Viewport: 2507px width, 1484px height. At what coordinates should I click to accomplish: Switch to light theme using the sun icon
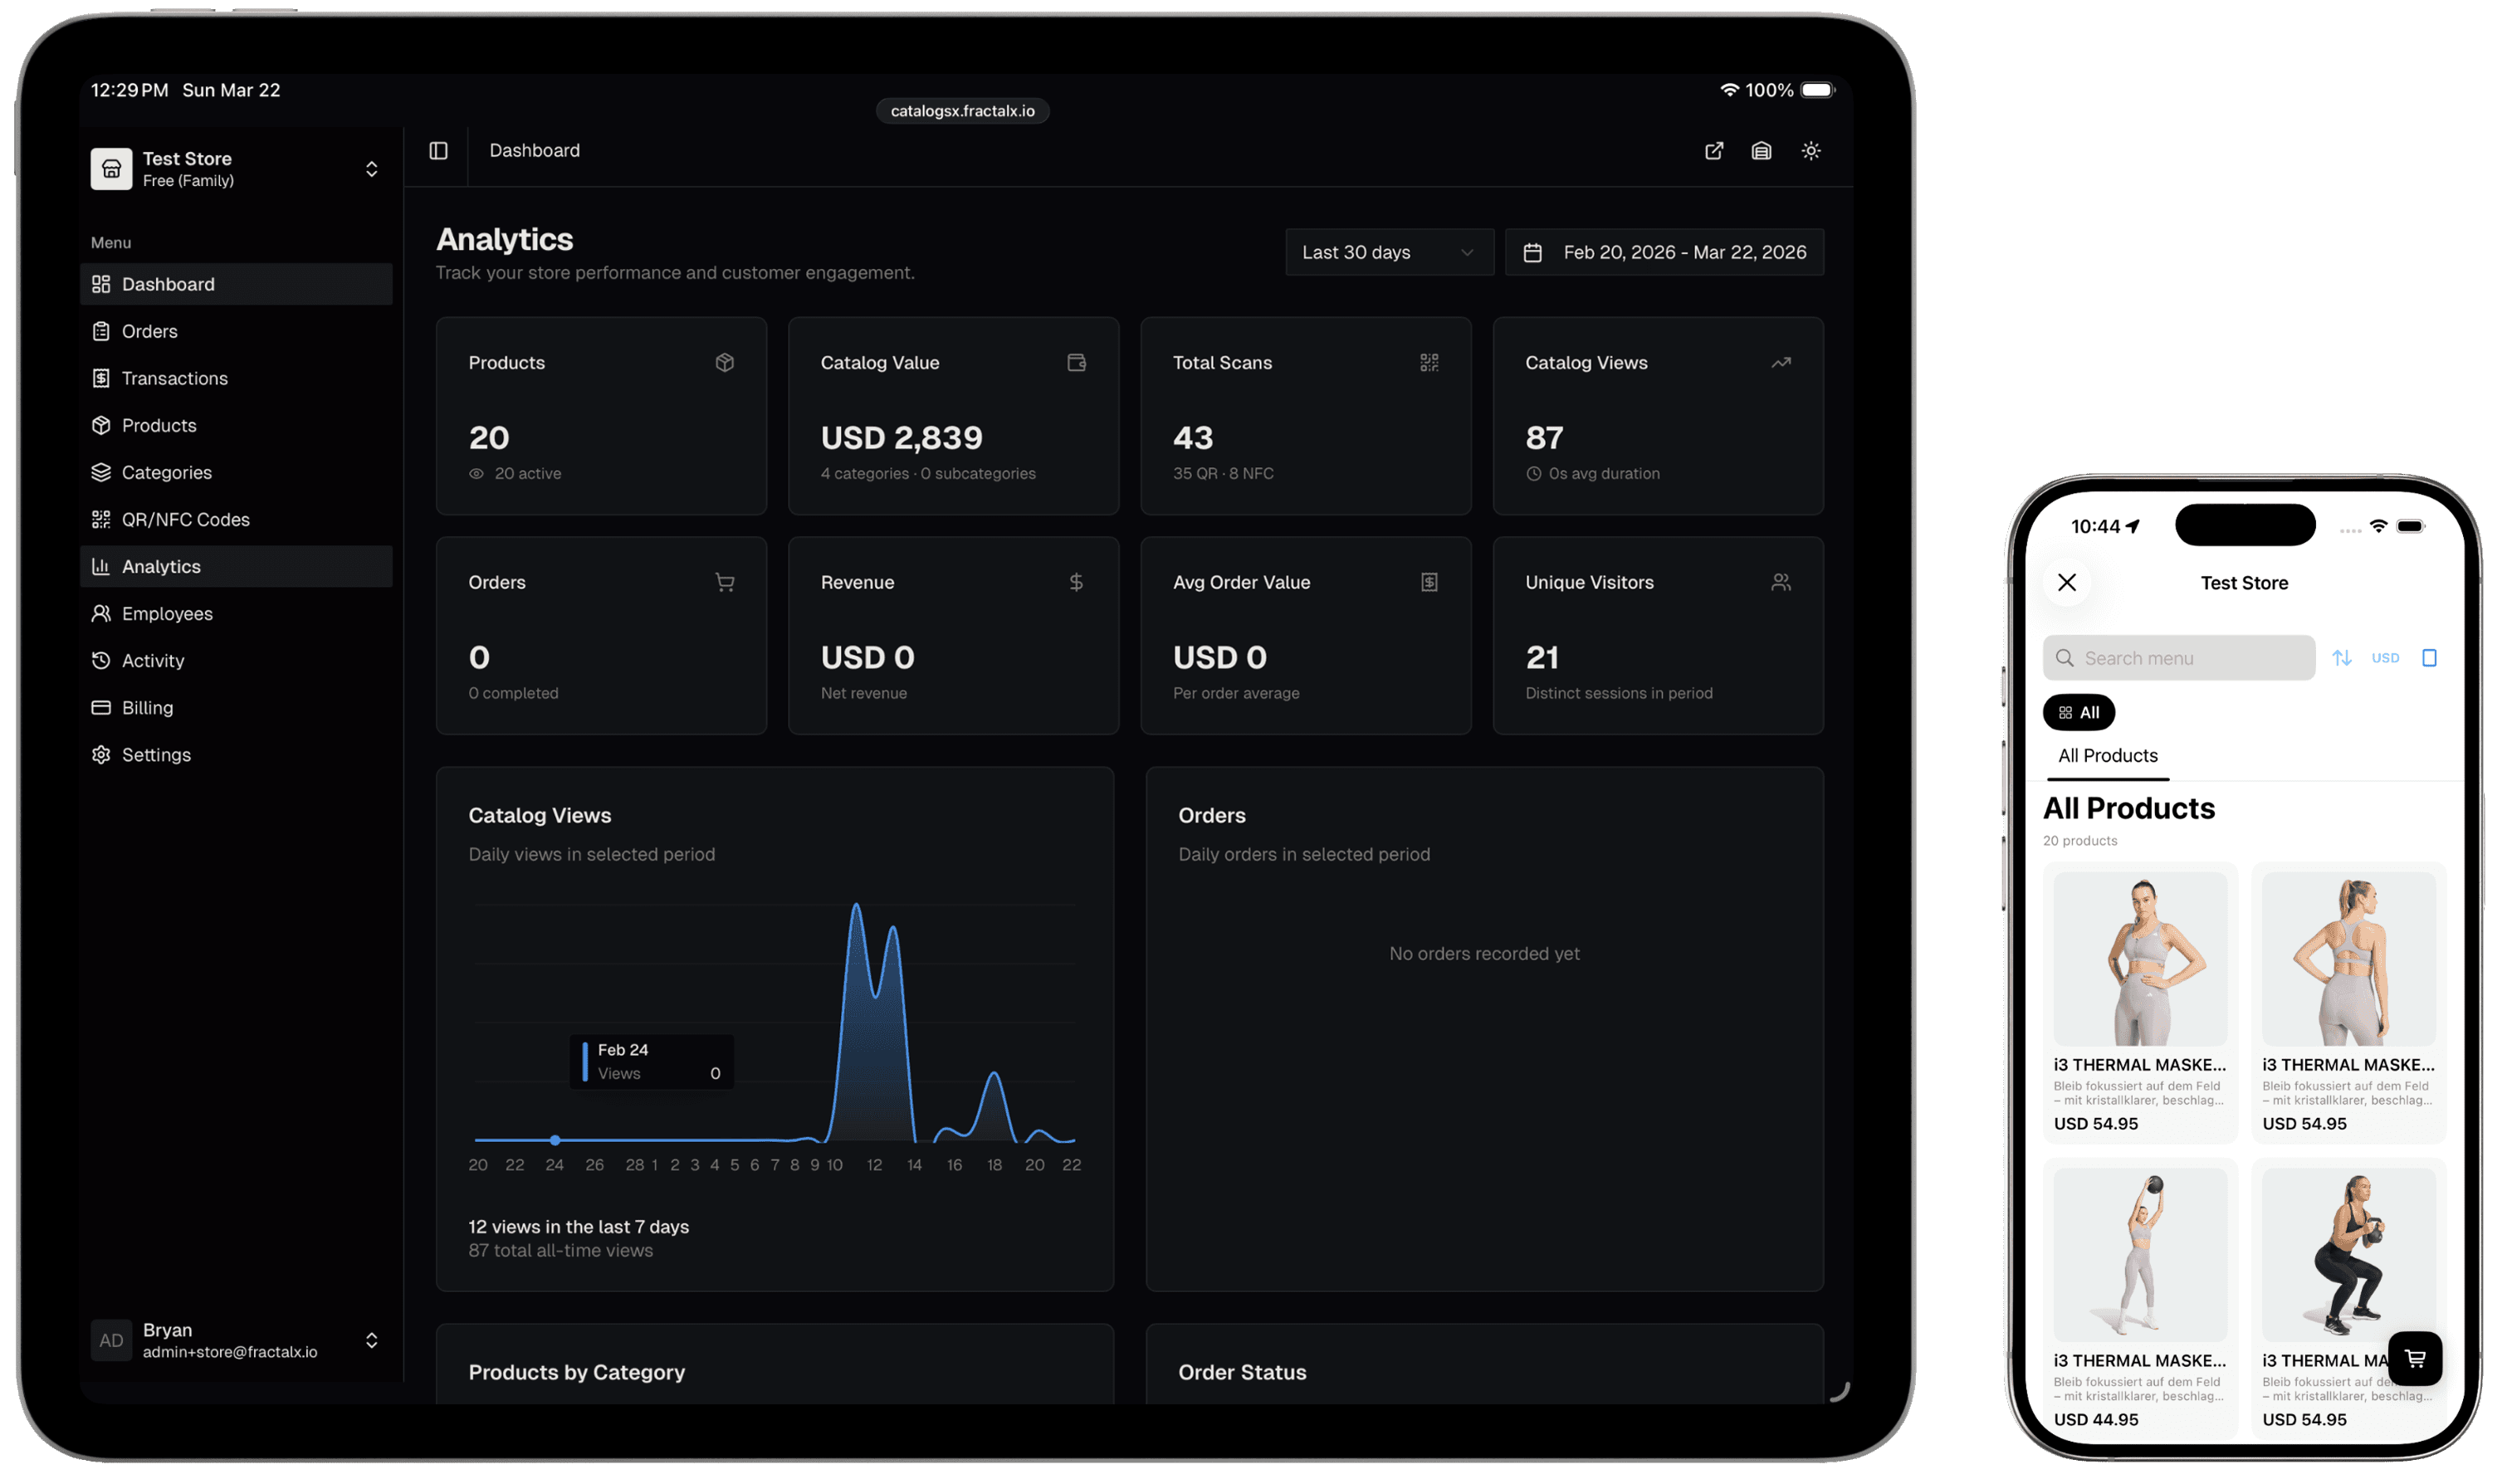tap(1811, 150)
